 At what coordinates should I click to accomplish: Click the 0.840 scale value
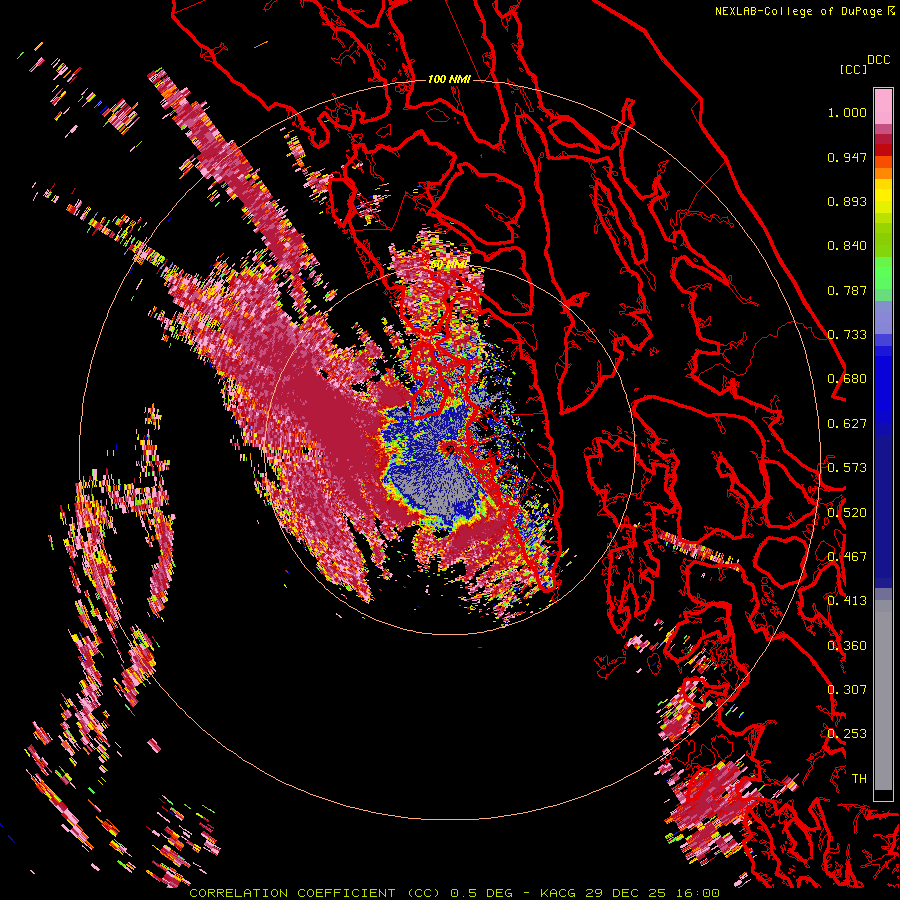point(847,246)
